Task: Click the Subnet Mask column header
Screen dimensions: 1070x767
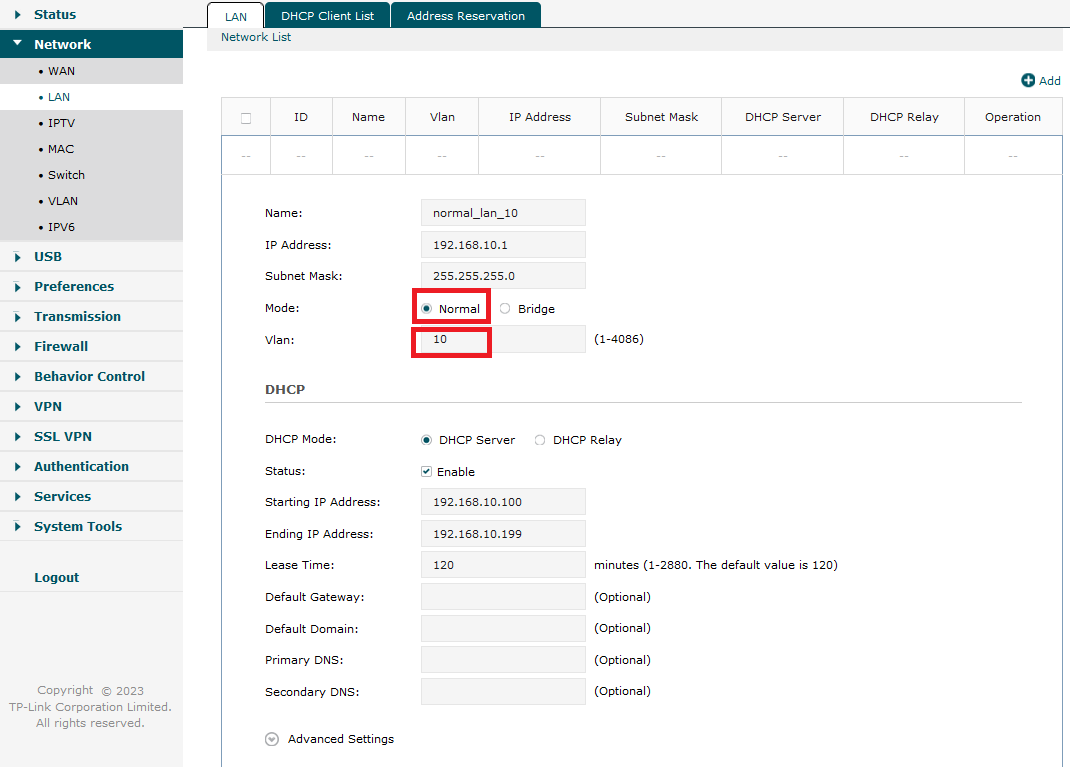Action: 661,117
